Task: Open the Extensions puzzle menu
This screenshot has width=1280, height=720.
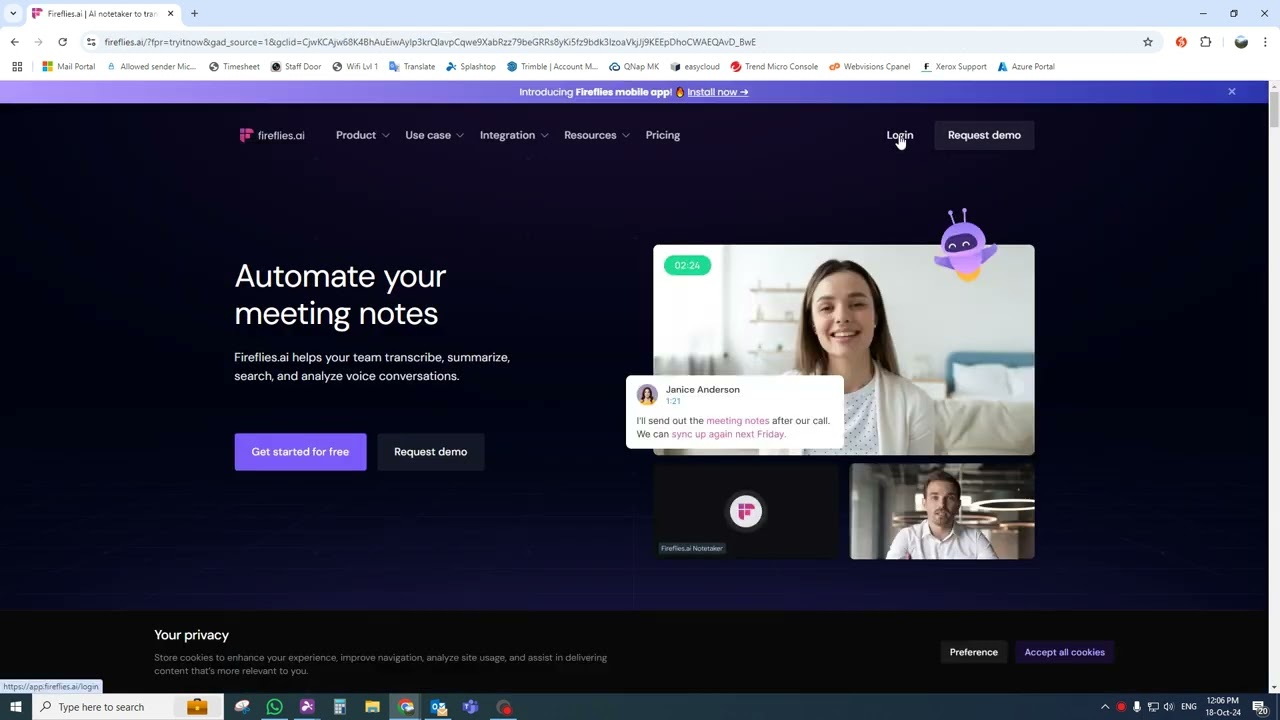Action: (1205, 42)
